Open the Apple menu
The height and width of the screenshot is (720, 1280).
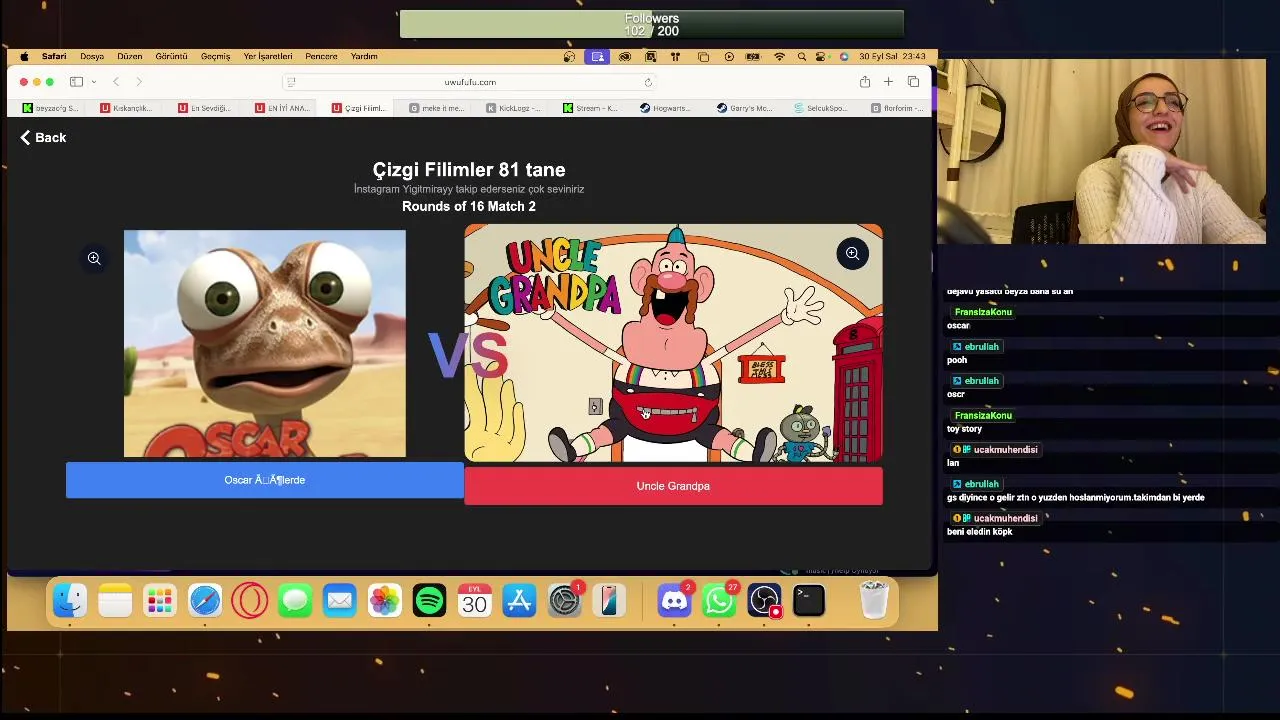pyautogui.click(x=24, y=57)
